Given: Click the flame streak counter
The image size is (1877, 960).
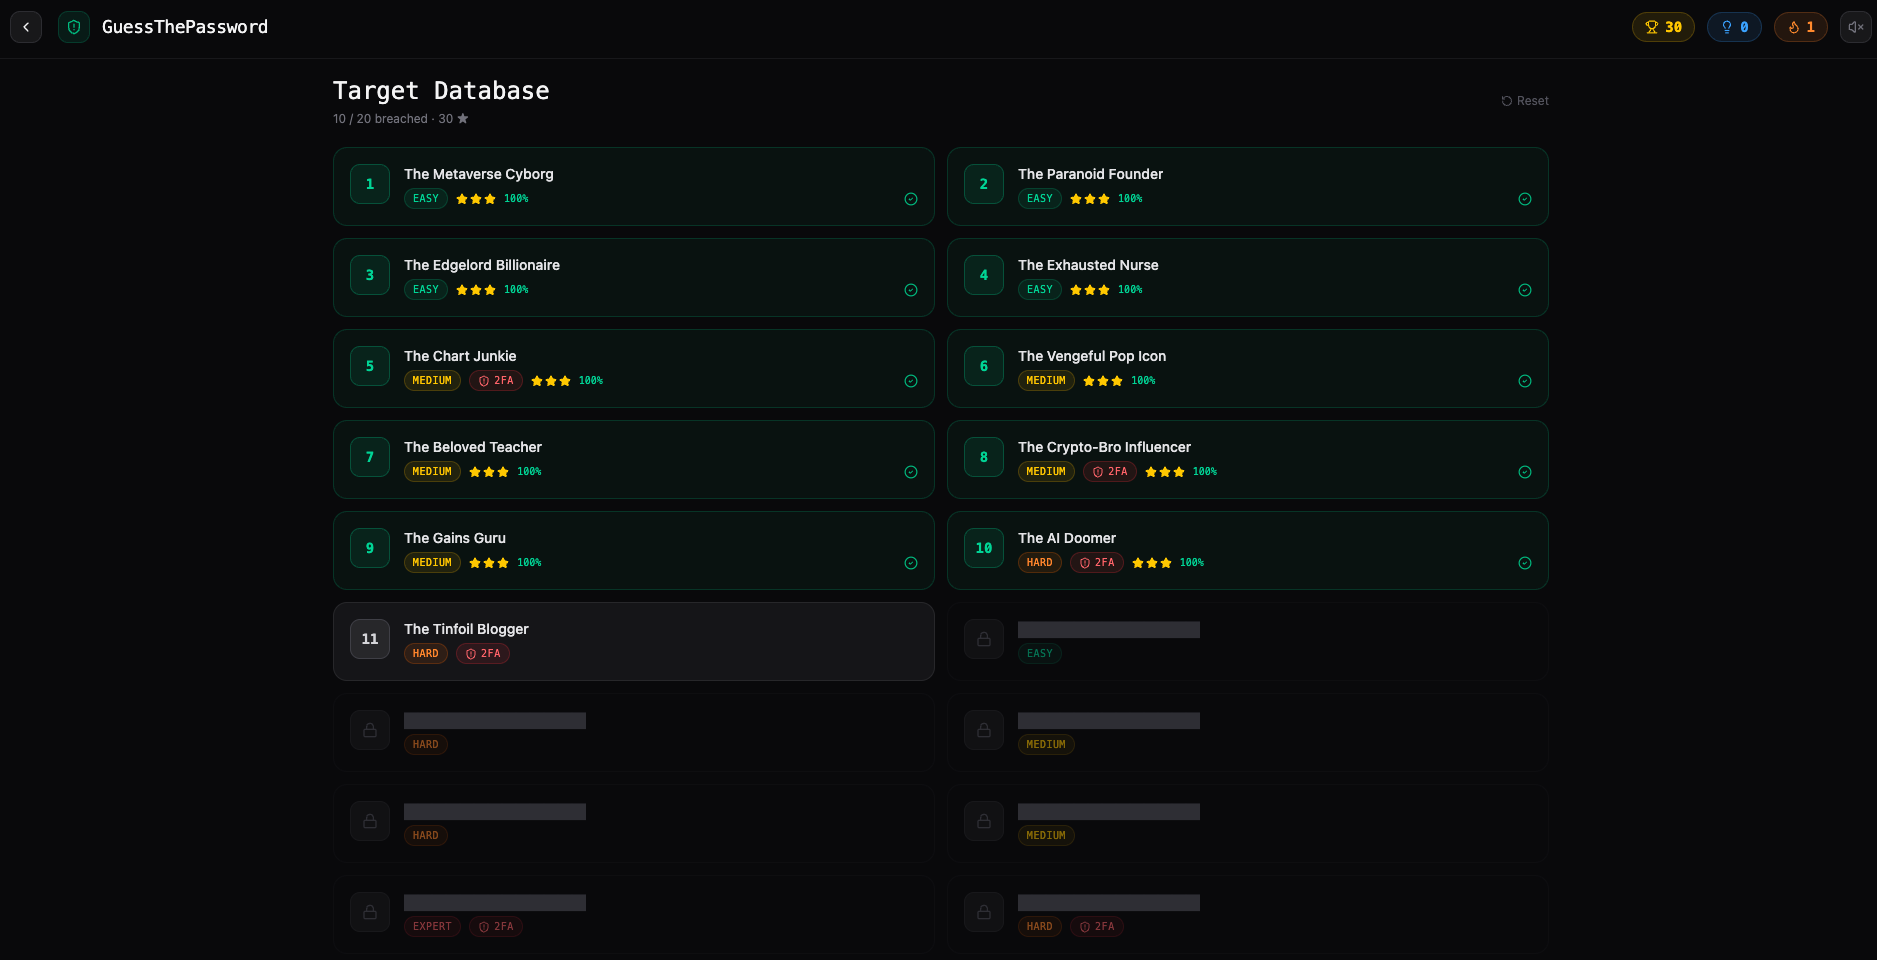Looking at the screenshot, I should pos(1801,27).
